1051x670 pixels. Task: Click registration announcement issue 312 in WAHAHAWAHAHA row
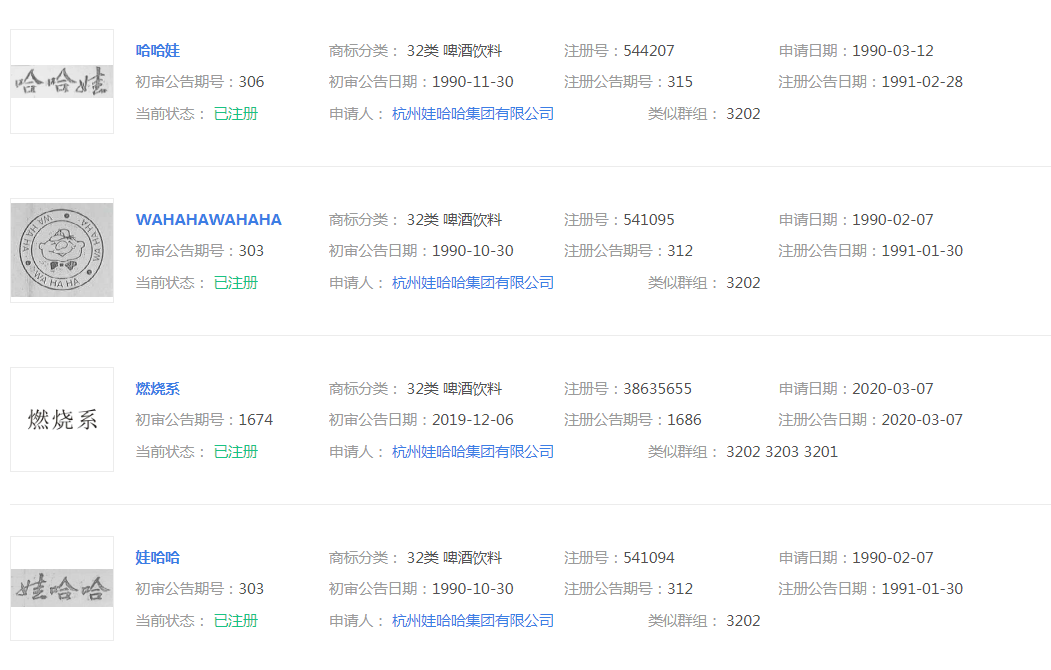(x=680, y=251)
